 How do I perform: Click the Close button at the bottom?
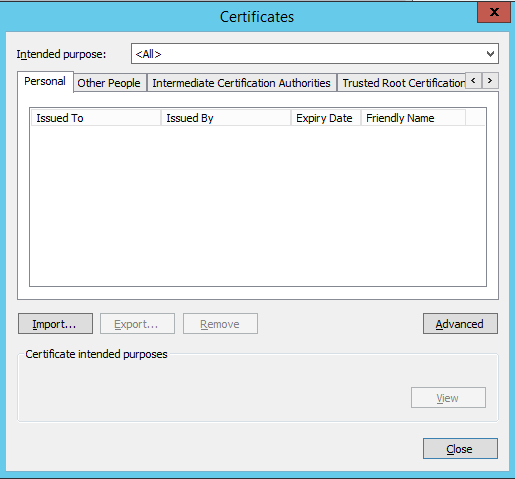[x=460, y=449]
